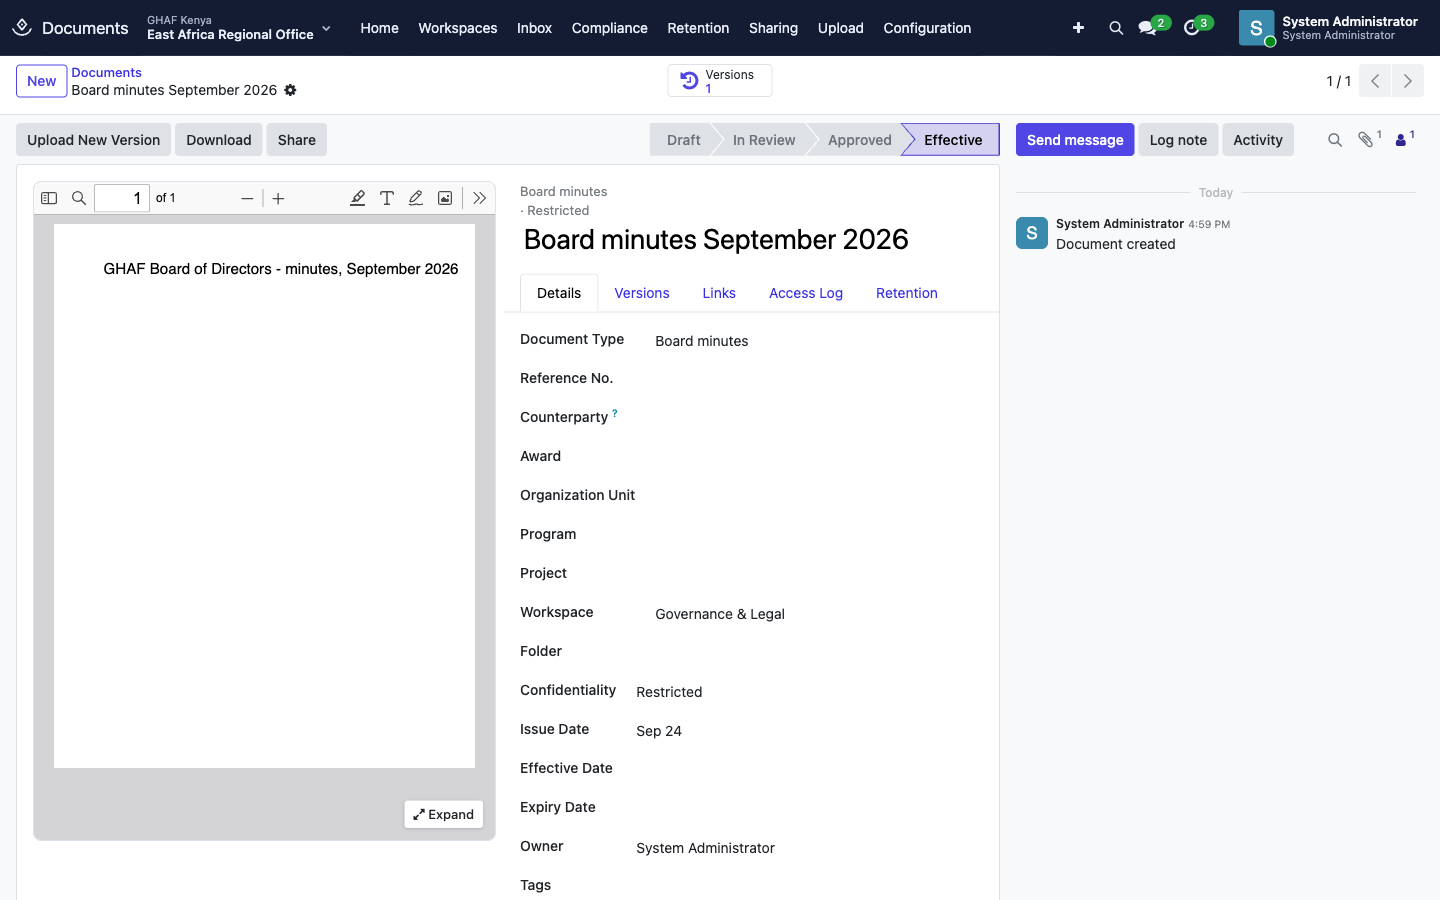Select the PDF highlight tool
This screenshot has height=900, width=1440.
pos(357,198)
